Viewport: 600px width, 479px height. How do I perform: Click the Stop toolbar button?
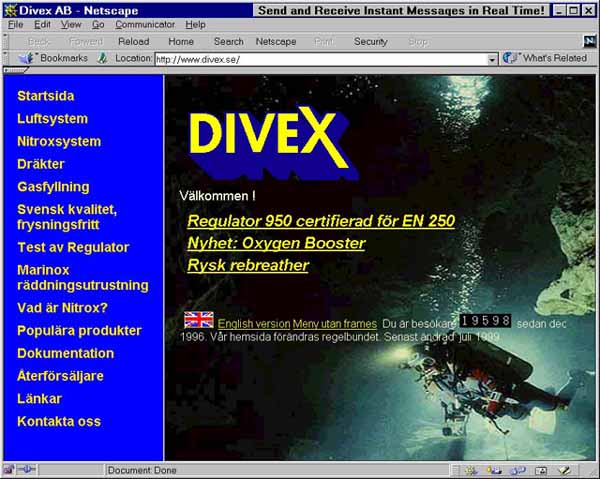tap(417, 42)
